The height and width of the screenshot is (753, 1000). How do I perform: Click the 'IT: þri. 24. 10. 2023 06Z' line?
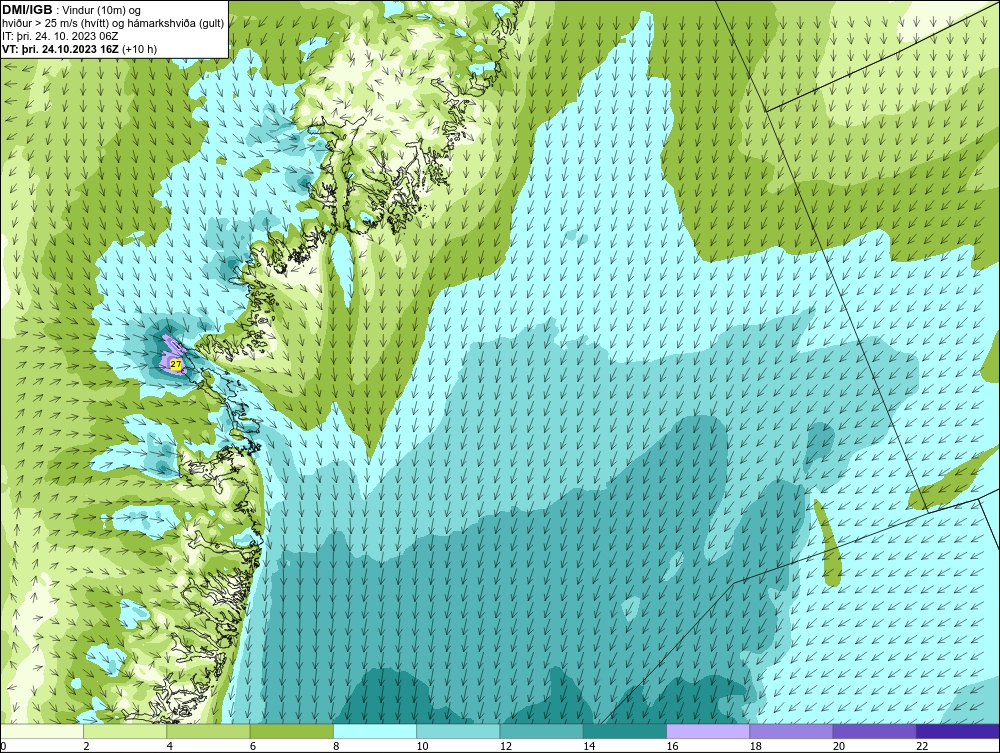tap(60, 36)
